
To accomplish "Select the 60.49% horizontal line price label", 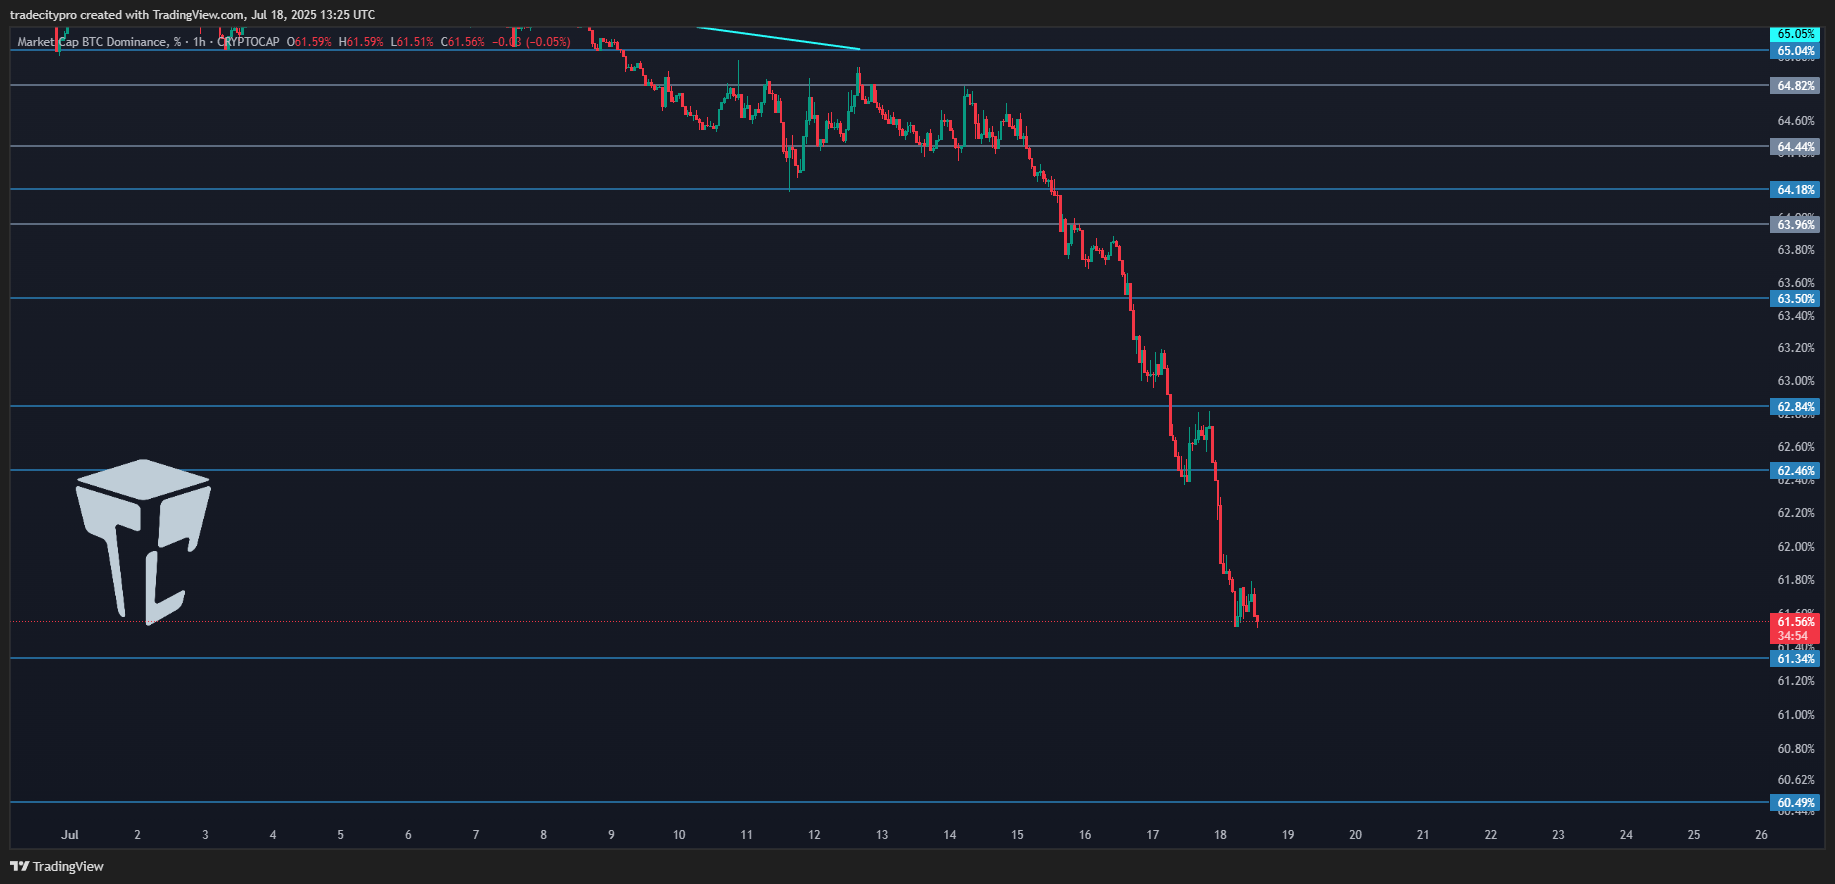I will [1795, 803].
